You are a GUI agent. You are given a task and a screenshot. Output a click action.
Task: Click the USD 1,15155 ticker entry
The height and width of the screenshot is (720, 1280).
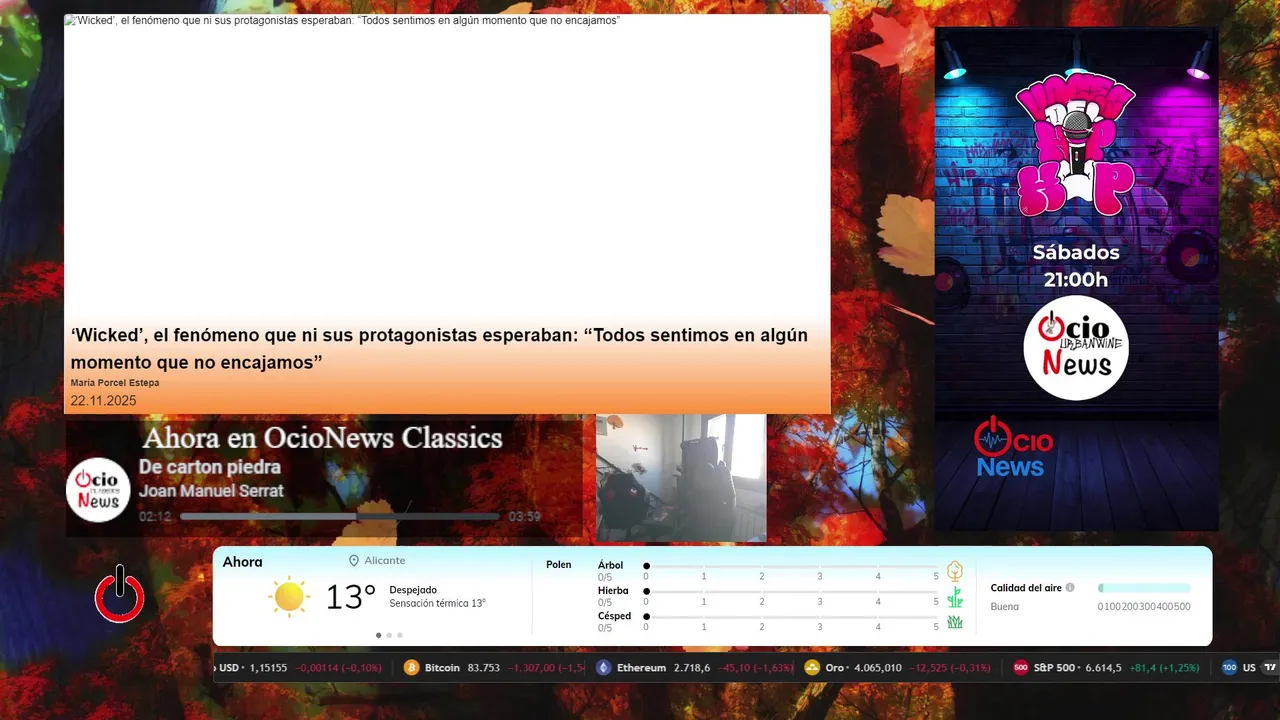click(298, 668)
